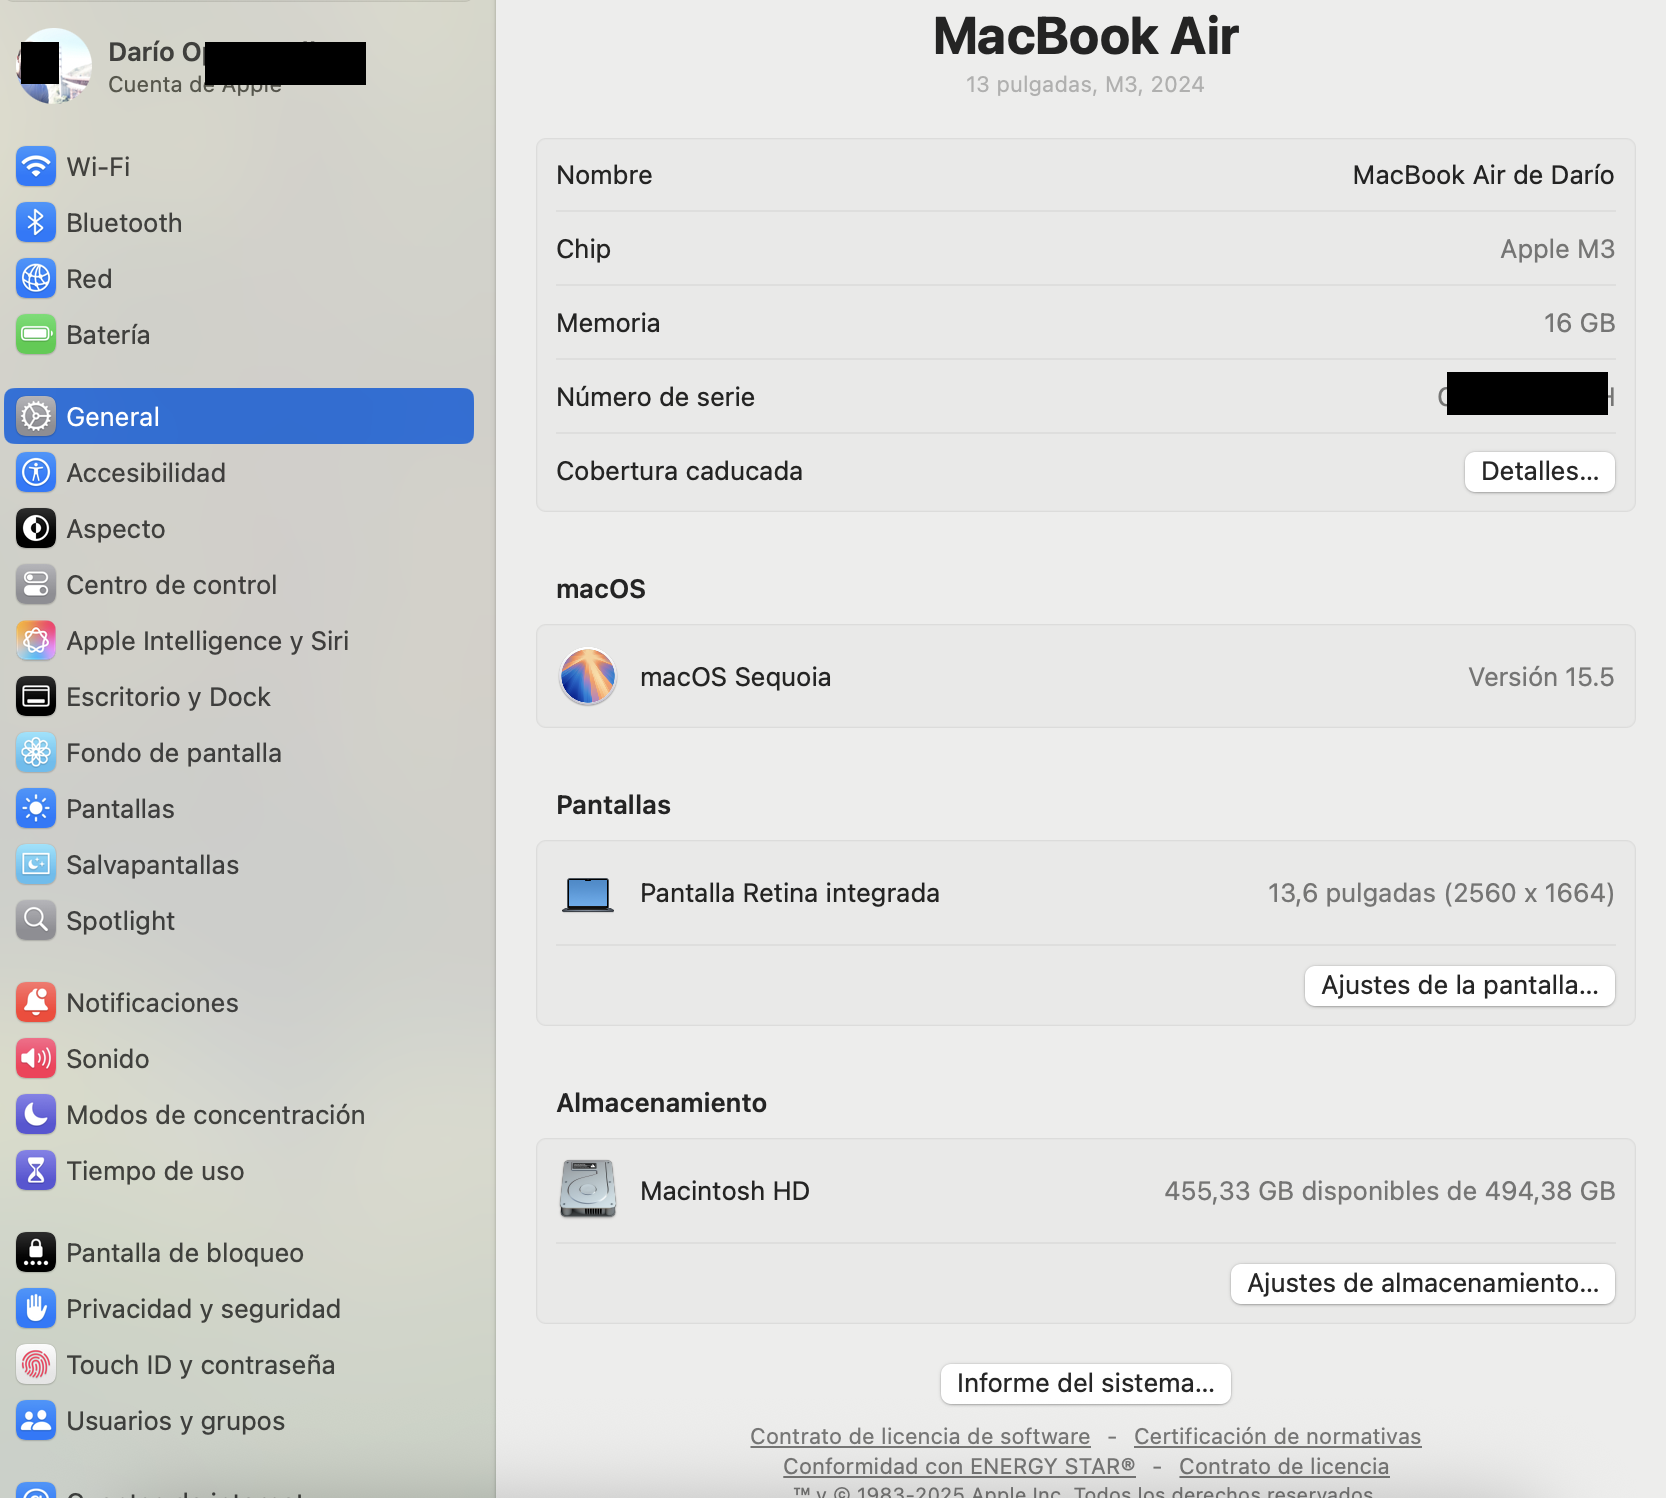Open Certificación de normativas link
The image size is (1666, 1498).
(1277, 1436)
